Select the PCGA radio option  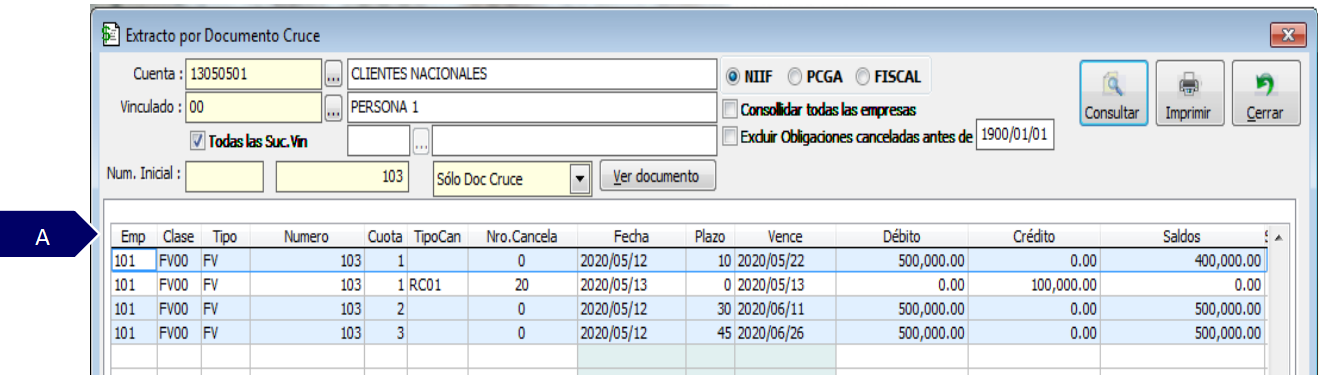[796, 77]
